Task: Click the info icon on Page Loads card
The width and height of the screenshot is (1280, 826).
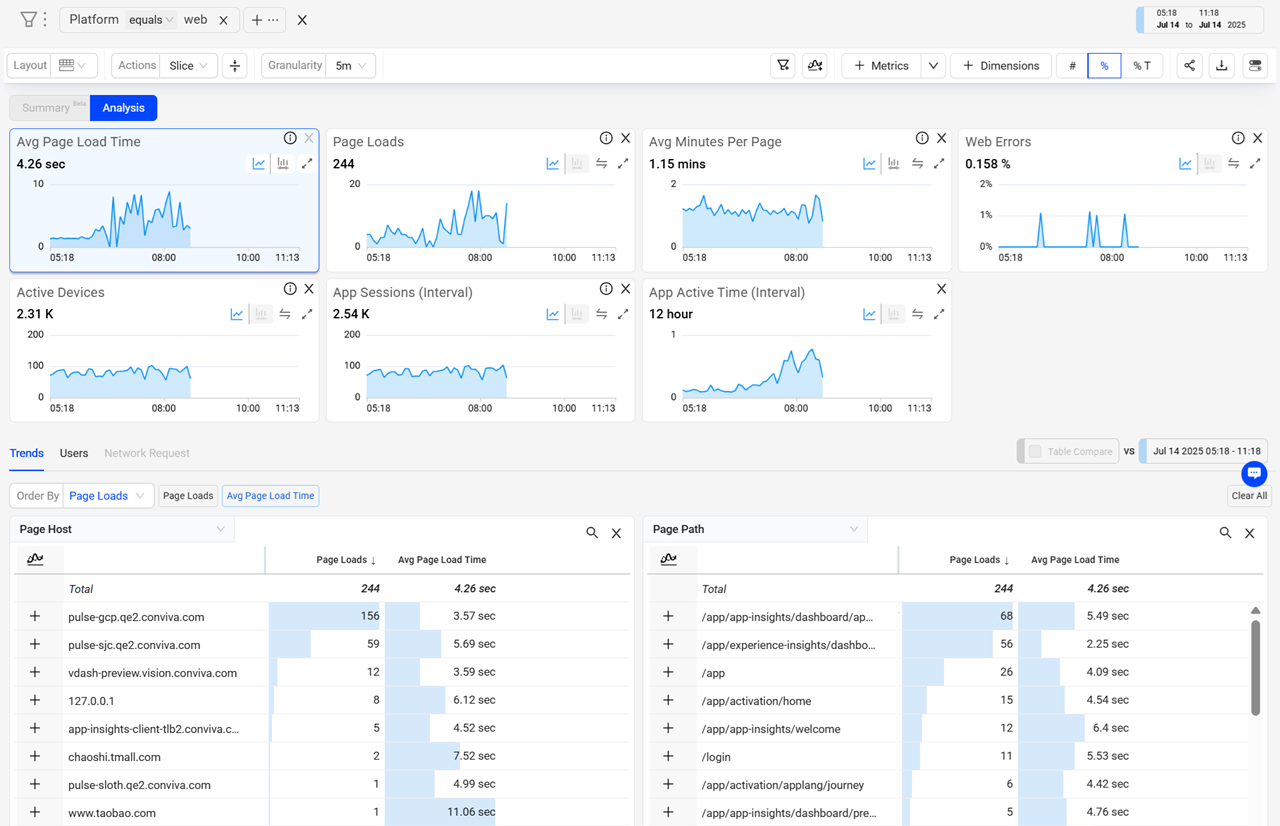Action: (606, 138)
